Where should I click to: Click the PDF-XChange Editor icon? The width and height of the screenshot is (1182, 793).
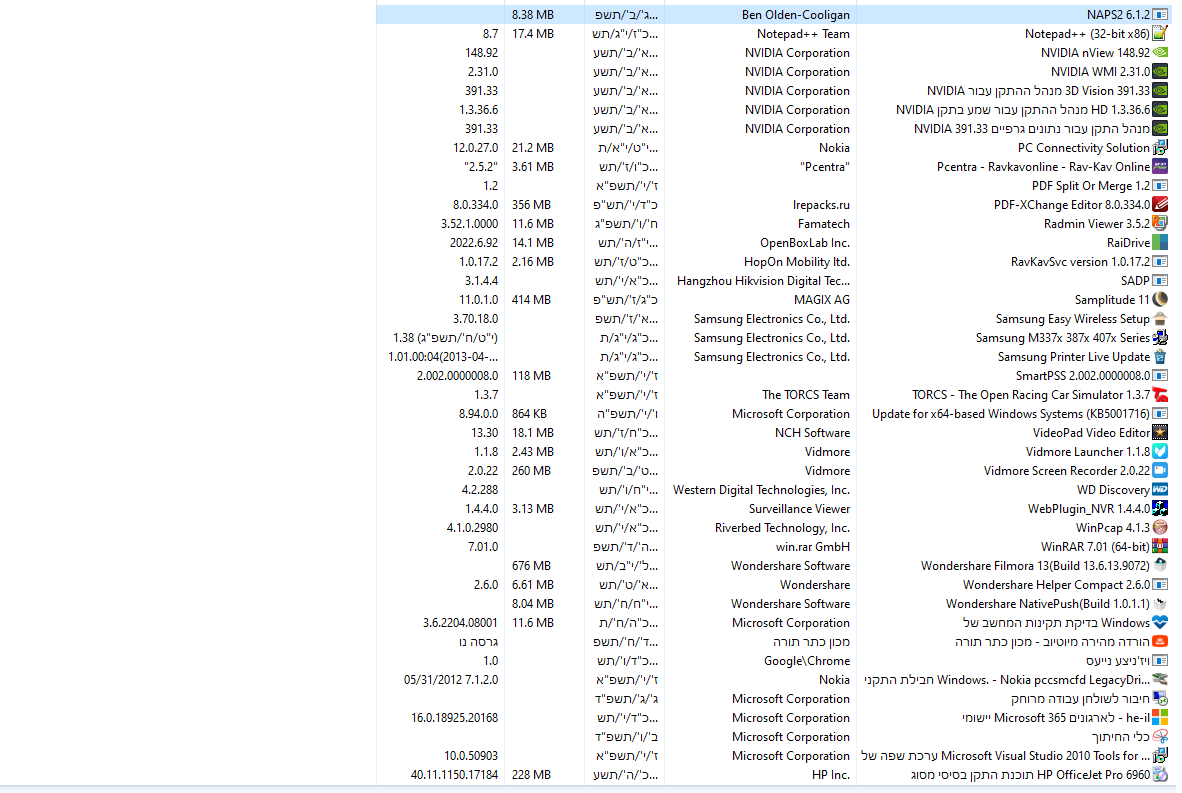click(x=1160, y=204)
